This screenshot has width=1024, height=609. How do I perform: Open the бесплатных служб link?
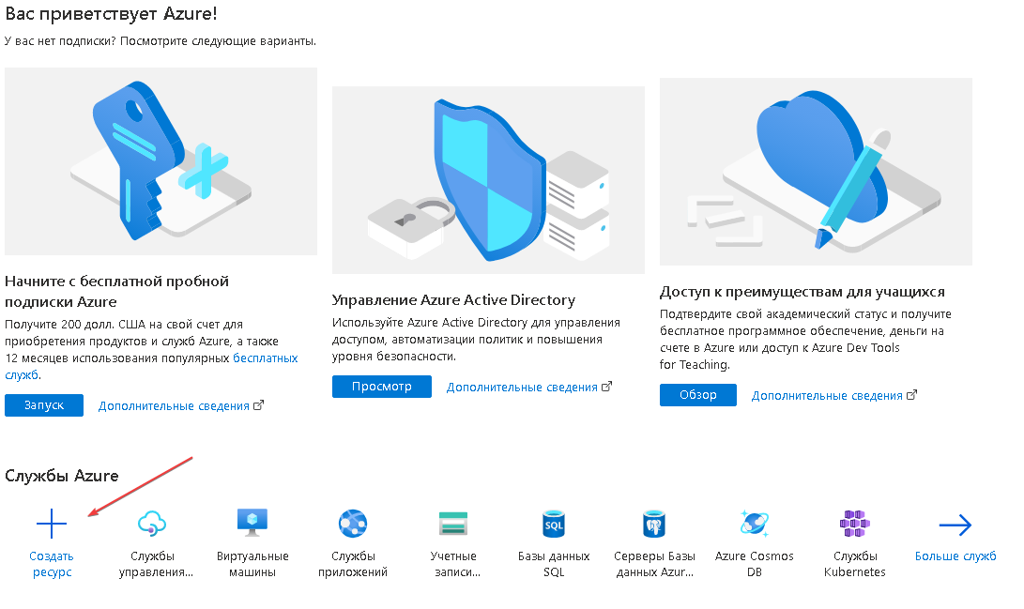pyautogui.click(x=152, y=366)
